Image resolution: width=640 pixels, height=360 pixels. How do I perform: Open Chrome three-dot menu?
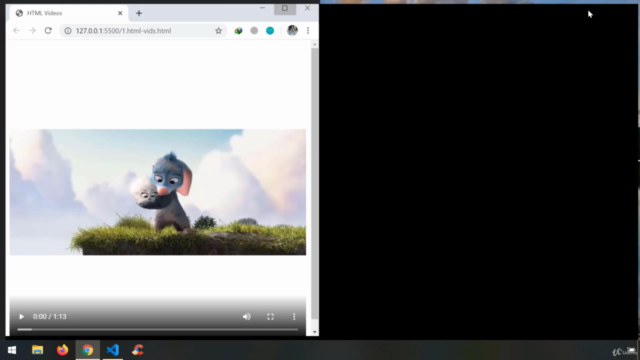click(308, 31)
